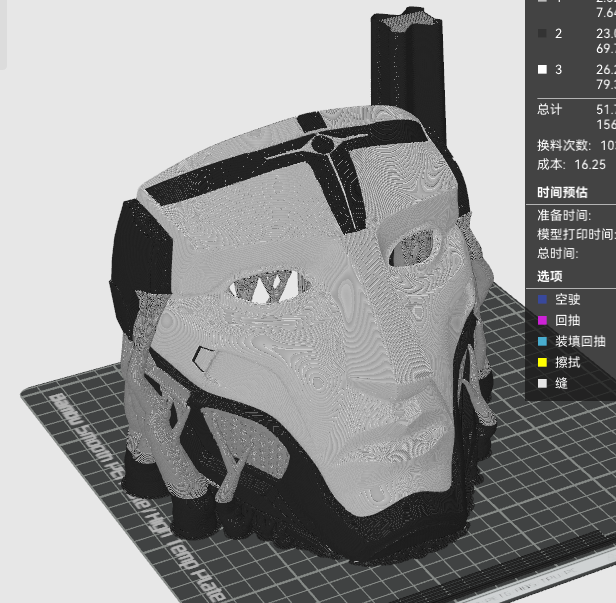Click the 换料次数 filament change count label

564,145
